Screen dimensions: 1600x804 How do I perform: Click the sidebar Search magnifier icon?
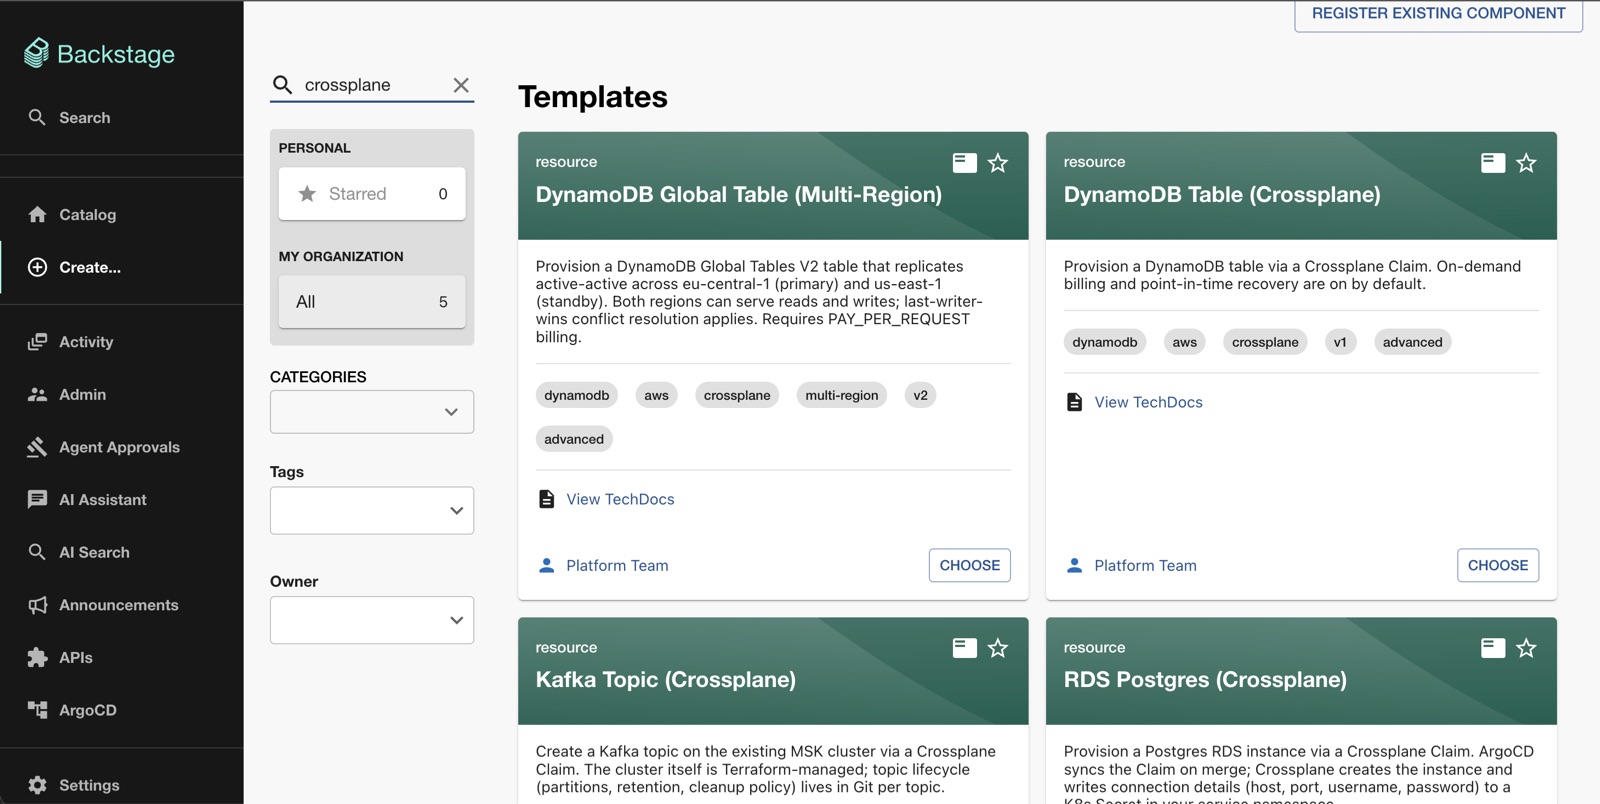(37, 117)
